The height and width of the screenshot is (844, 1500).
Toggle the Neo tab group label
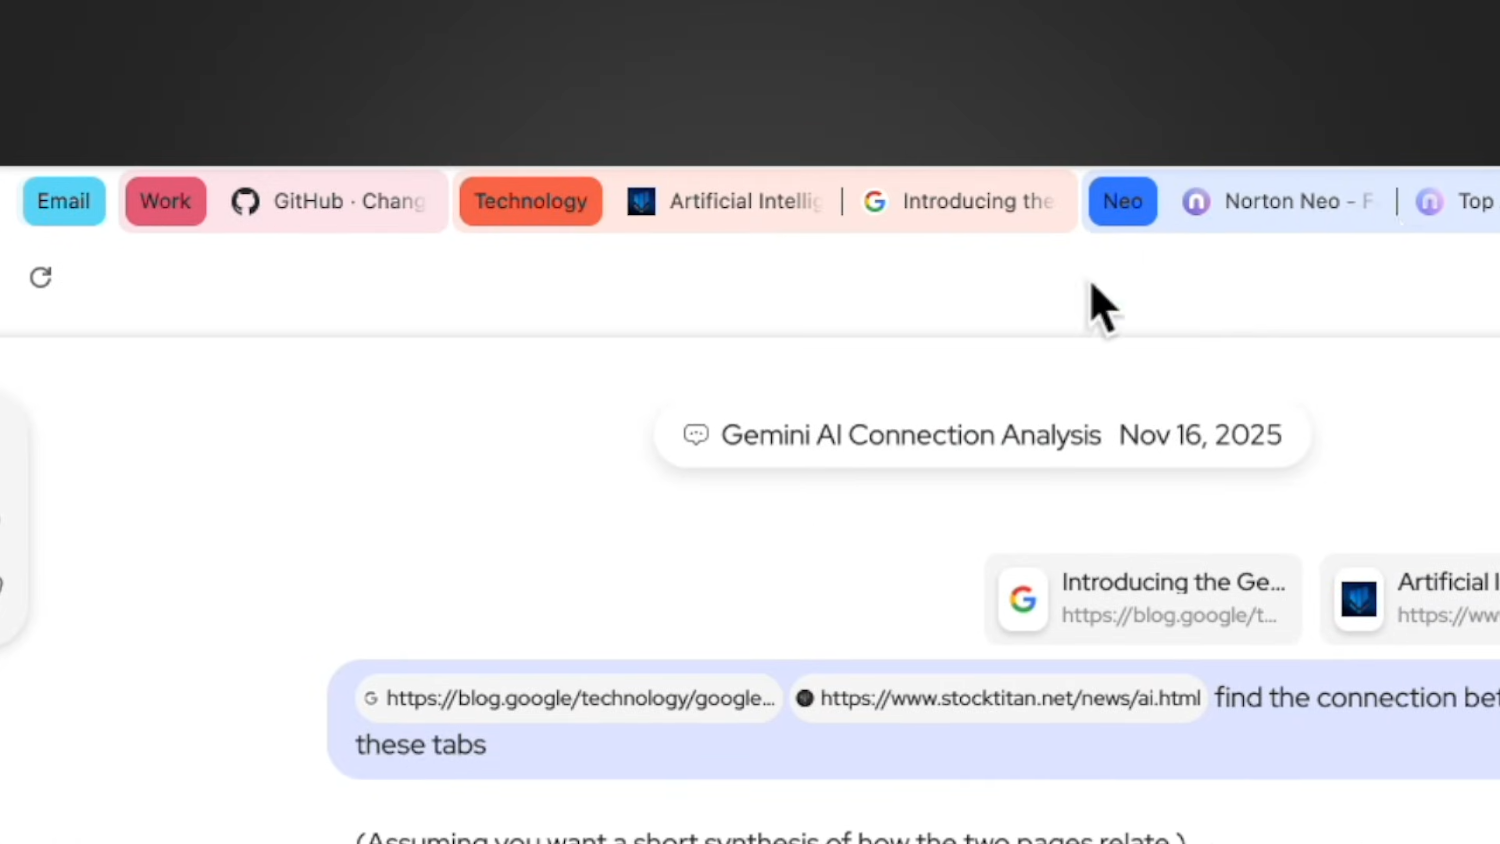tap(1122, 201)
